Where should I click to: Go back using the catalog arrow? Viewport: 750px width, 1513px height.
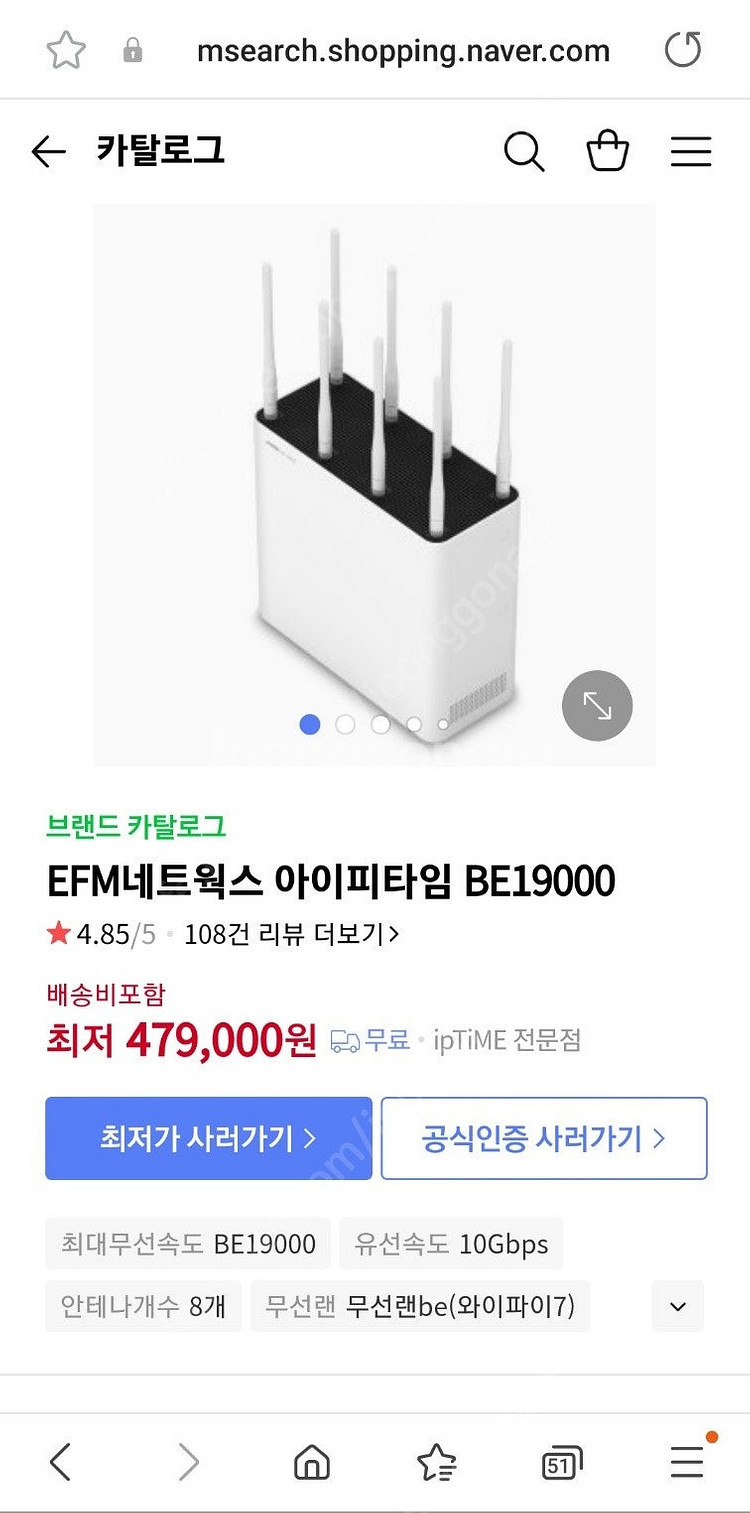click(48, 152)
